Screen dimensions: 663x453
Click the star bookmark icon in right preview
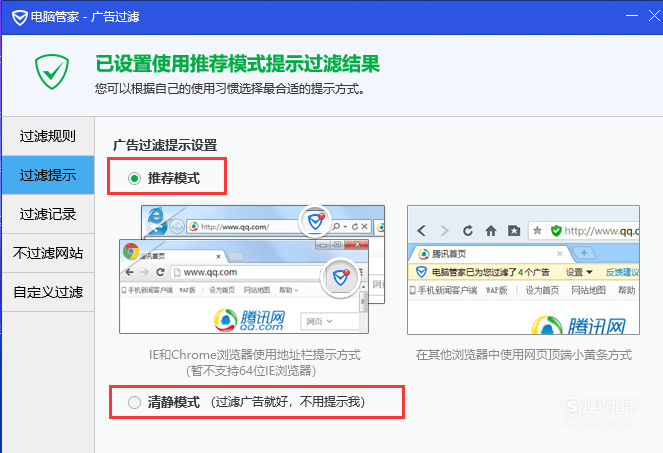537,231
